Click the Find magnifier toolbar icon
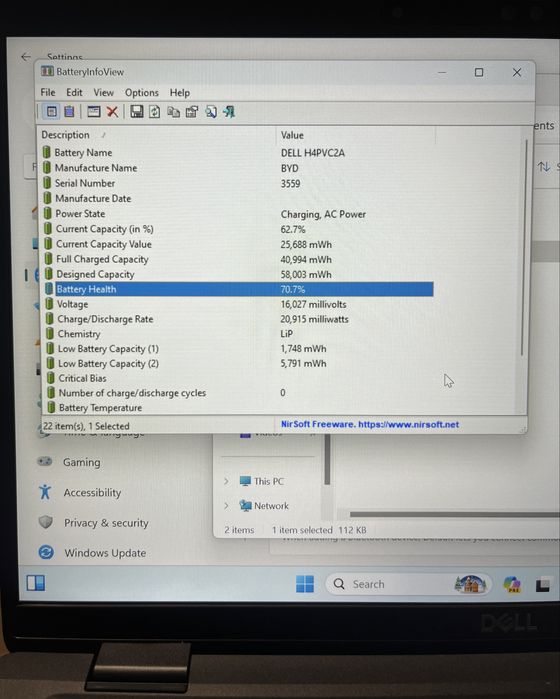The height and width of the screenshot is (699, 560). tap(210, 112)
